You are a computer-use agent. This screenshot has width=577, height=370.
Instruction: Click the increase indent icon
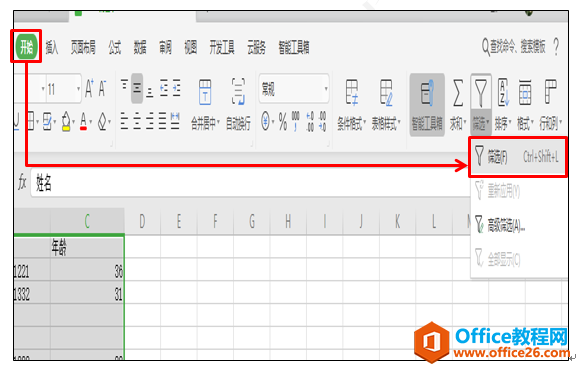pos(177,88)
